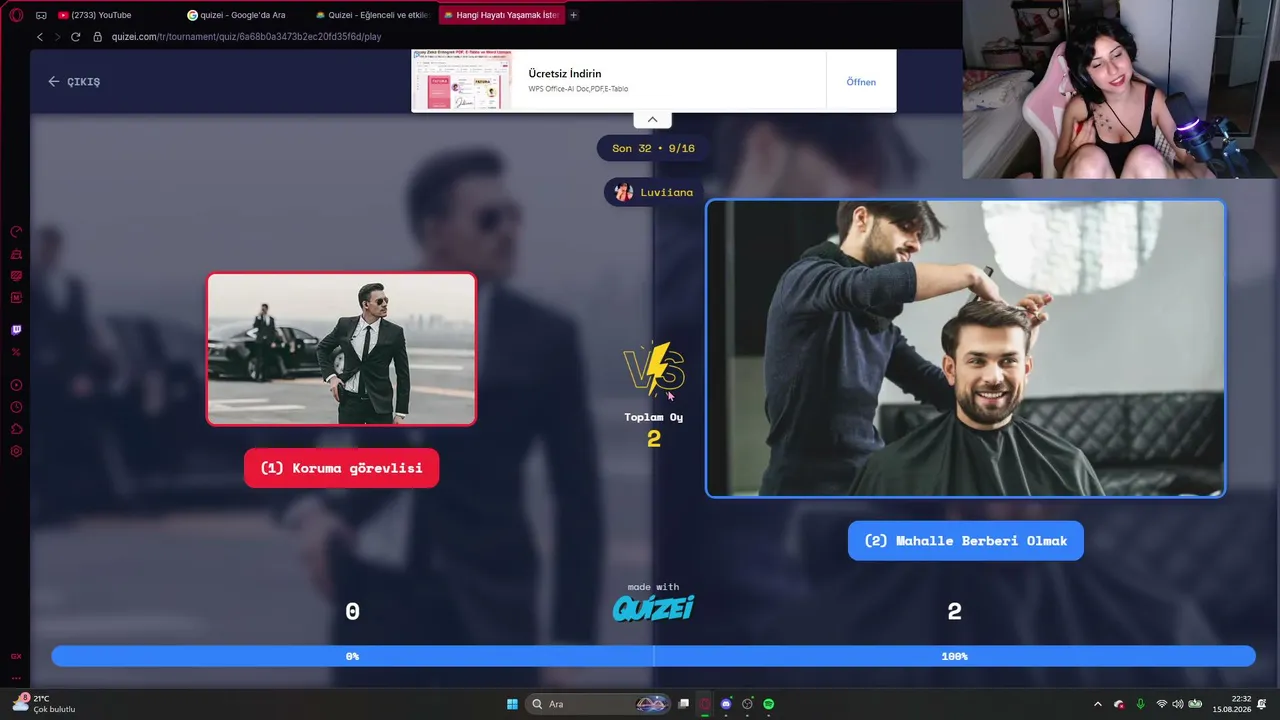The width and height of the screenshot is (1280, 720).
Task: Click the Quizei logo
Action: point(653,608)
